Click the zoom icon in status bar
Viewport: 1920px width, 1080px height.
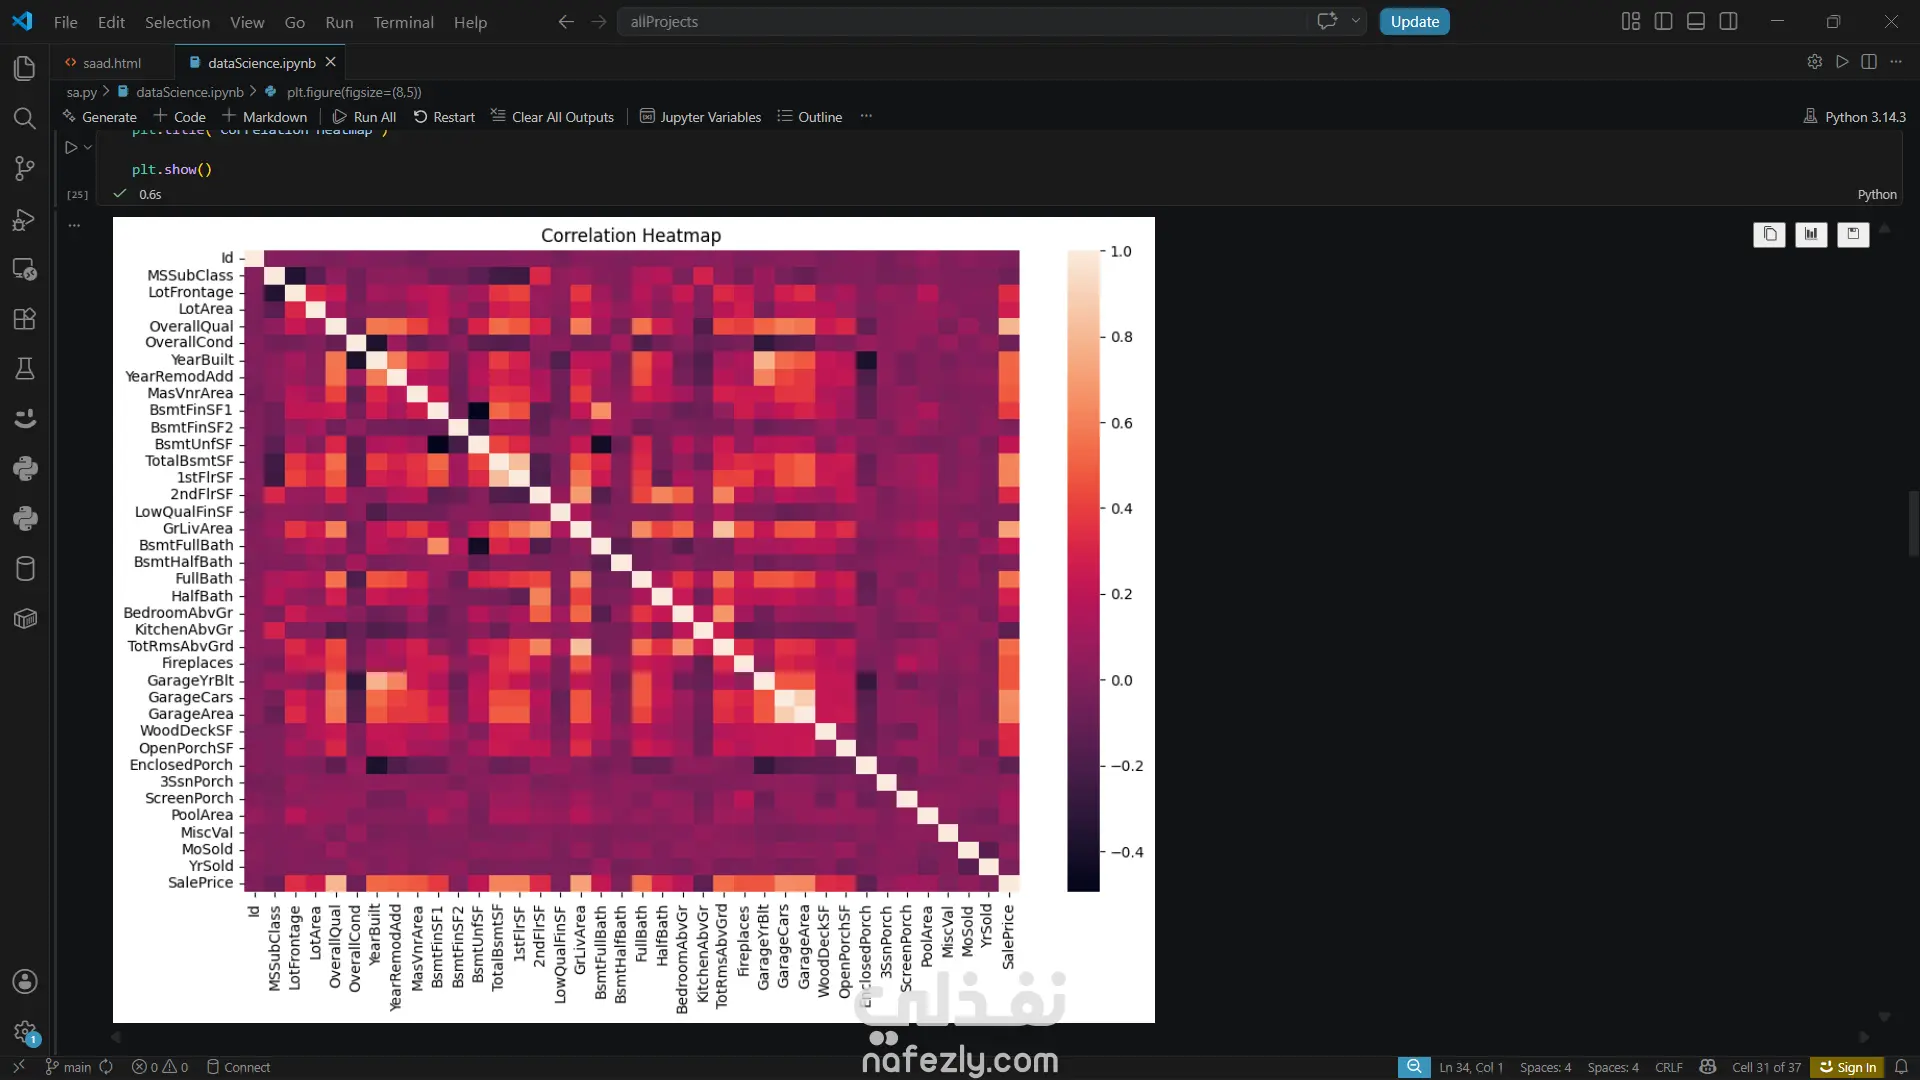pos(1414,1067)
